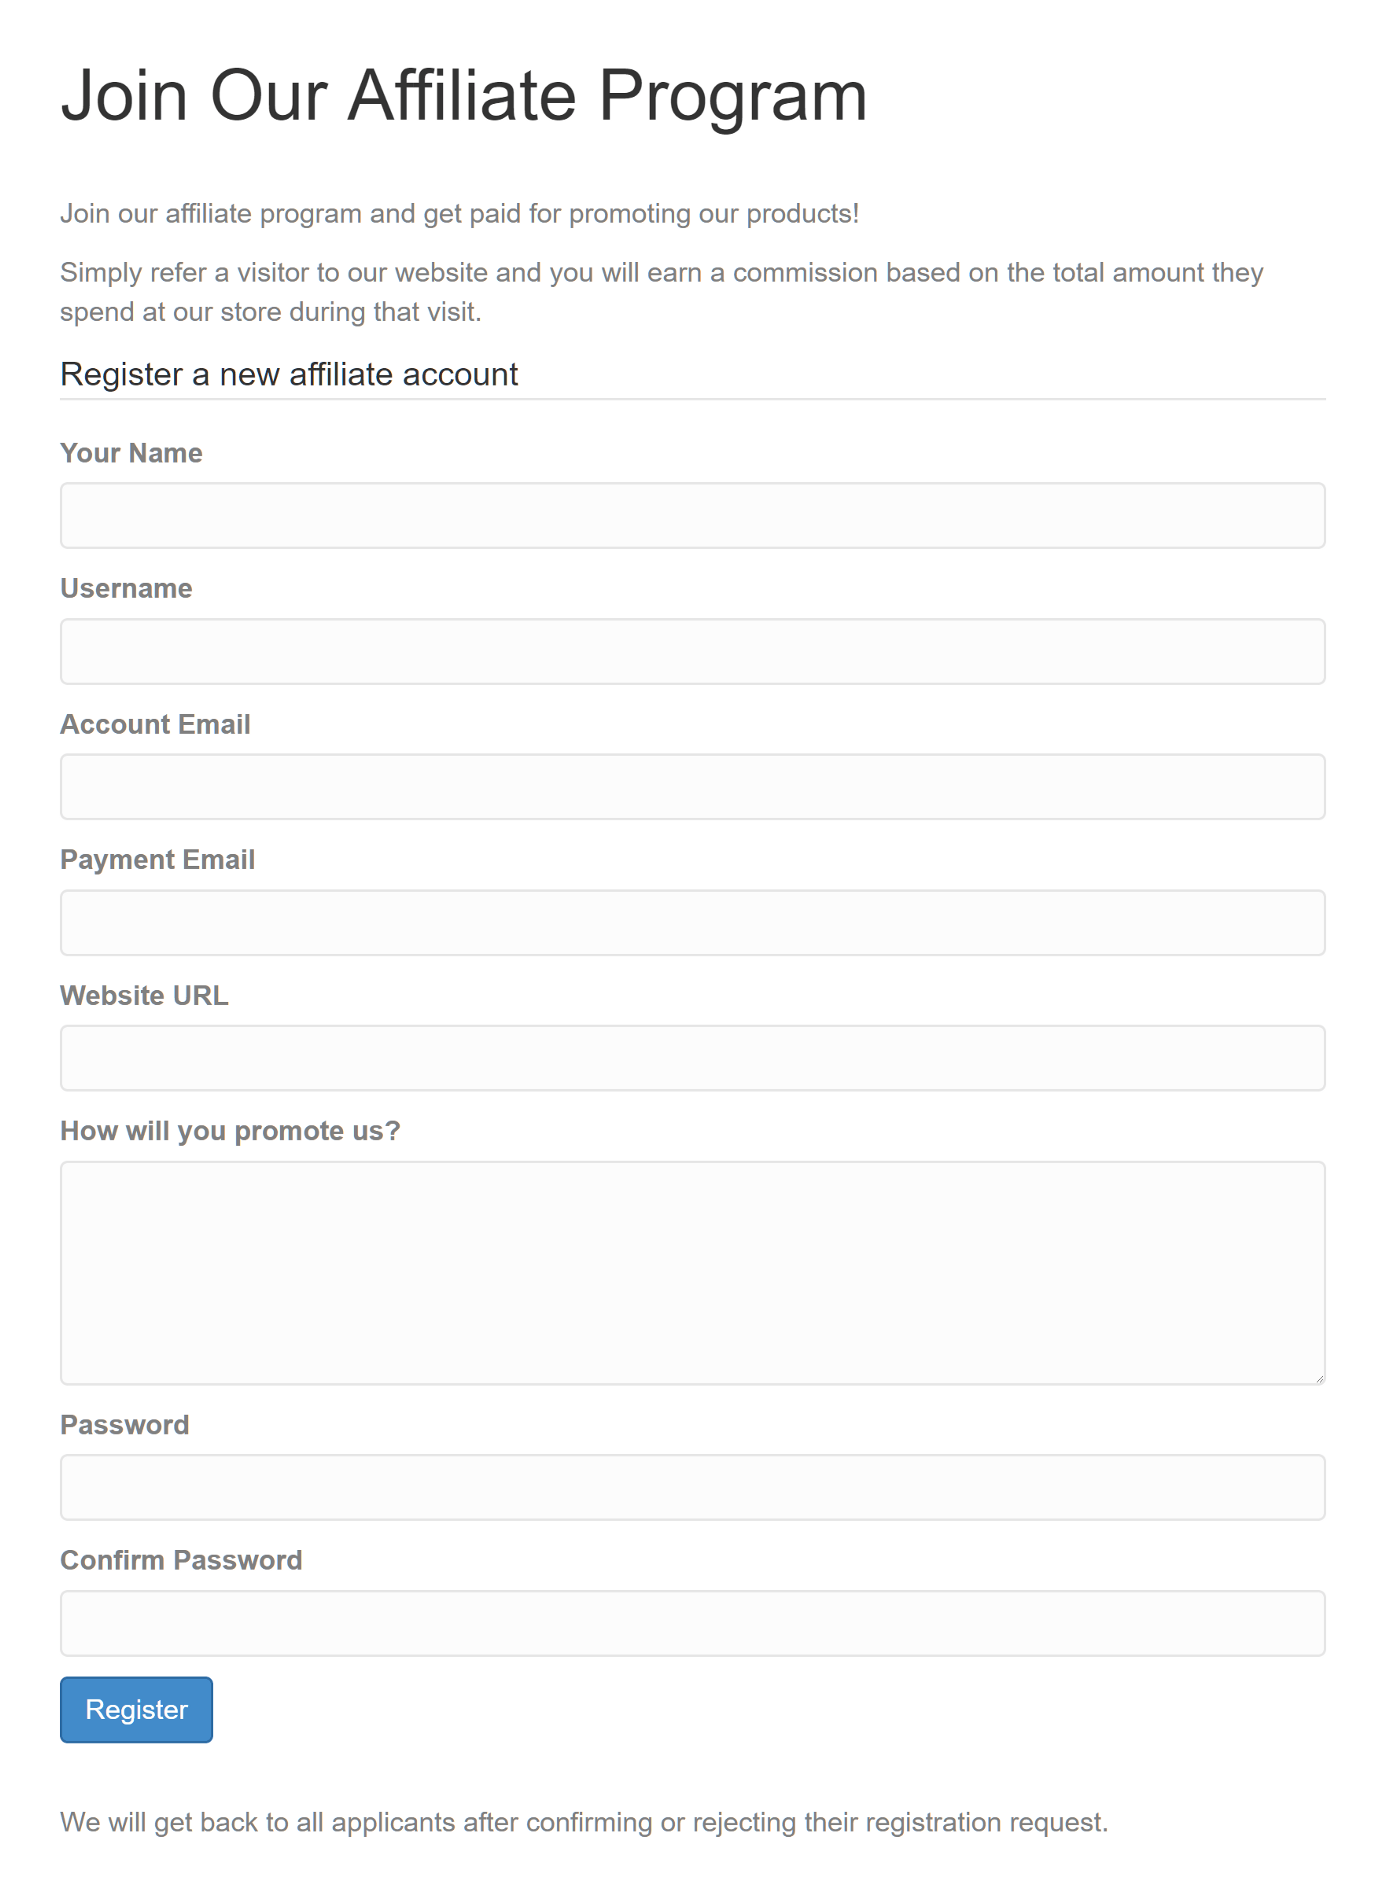
Task: Click the Confirm Password input field
Action: [692, 1622]
